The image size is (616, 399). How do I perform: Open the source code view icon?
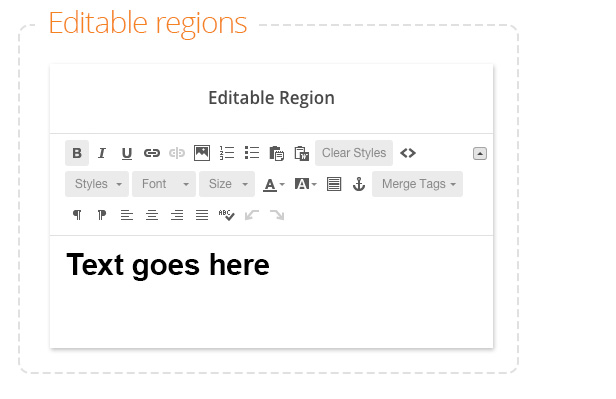[x=408, y=153]
